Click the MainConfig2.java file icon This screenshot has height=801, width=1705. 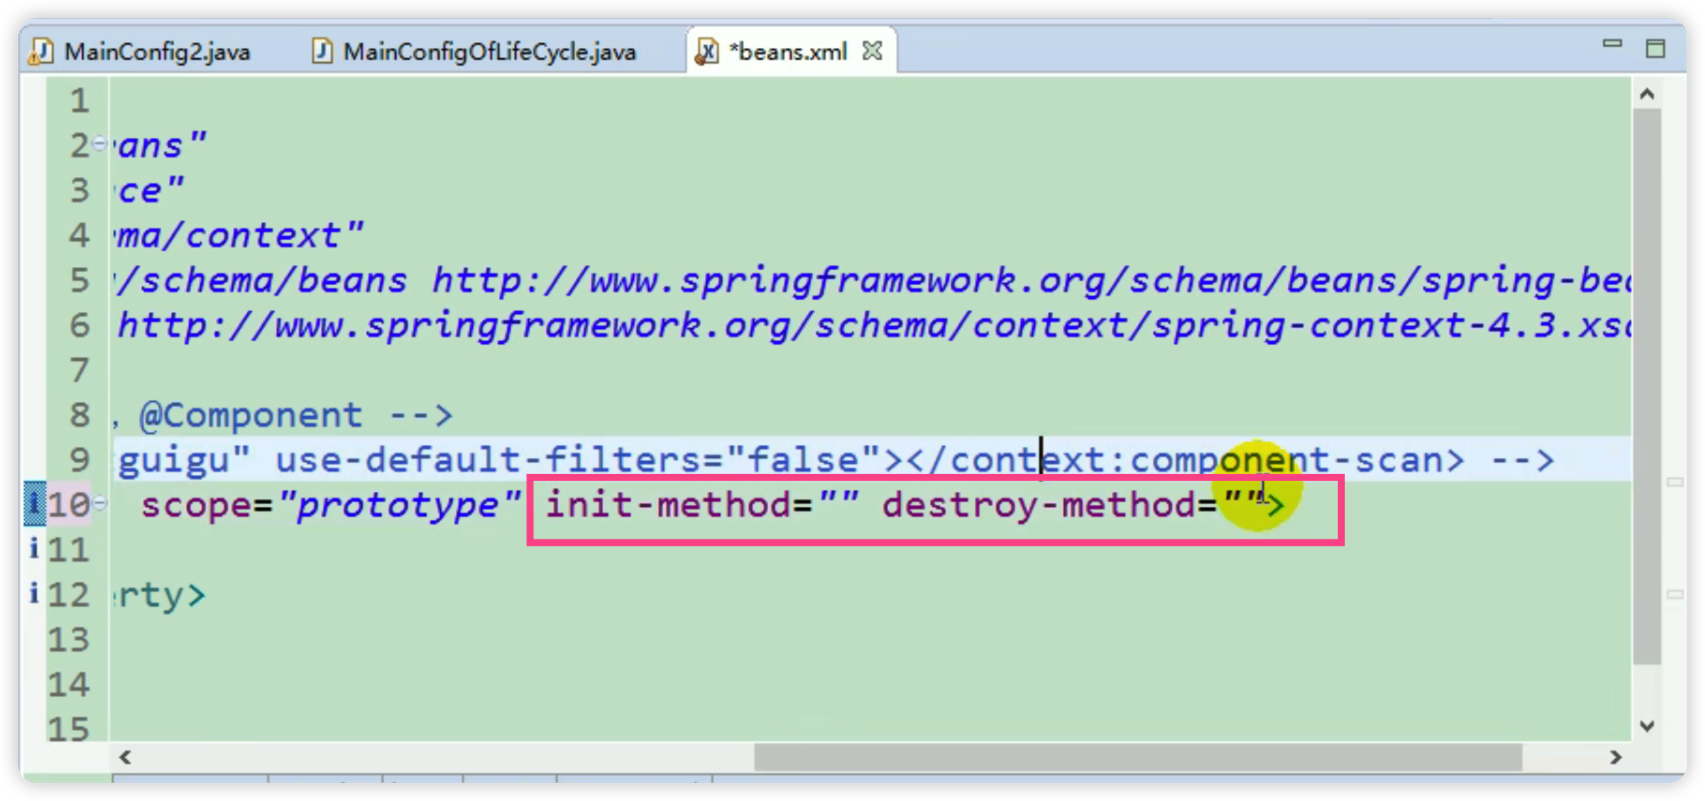click(41, 51)
